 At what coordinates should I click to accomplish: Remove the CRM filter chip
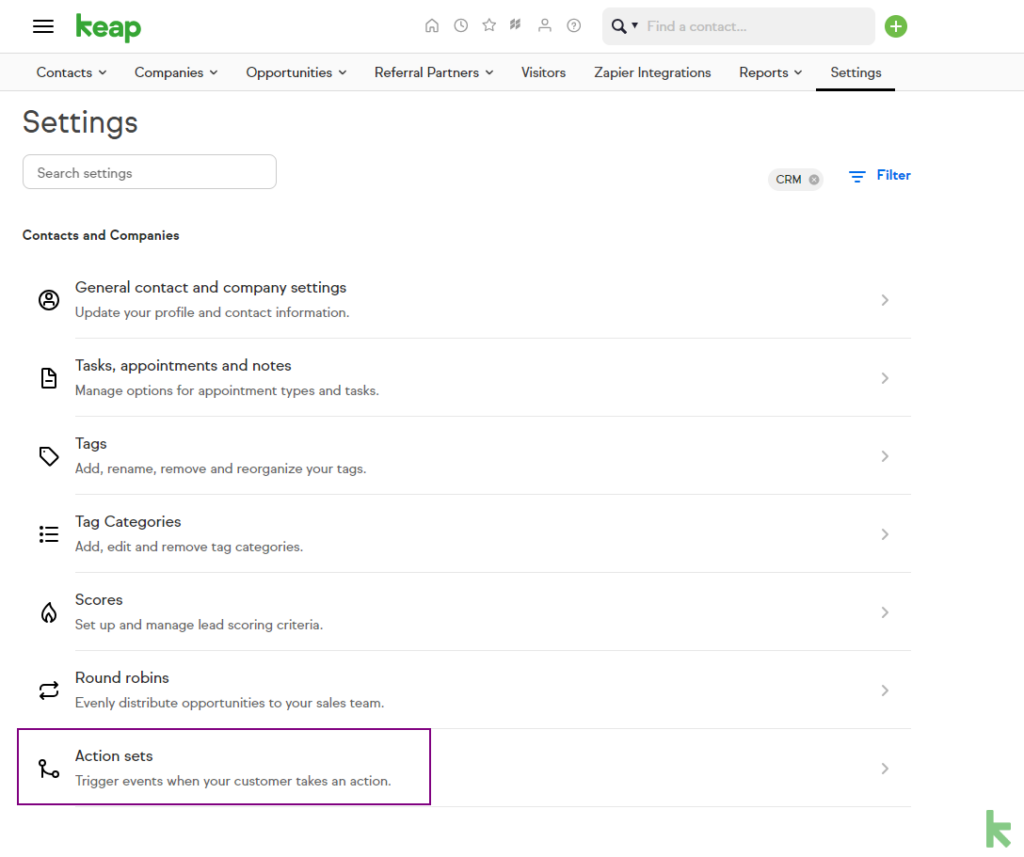814,180
